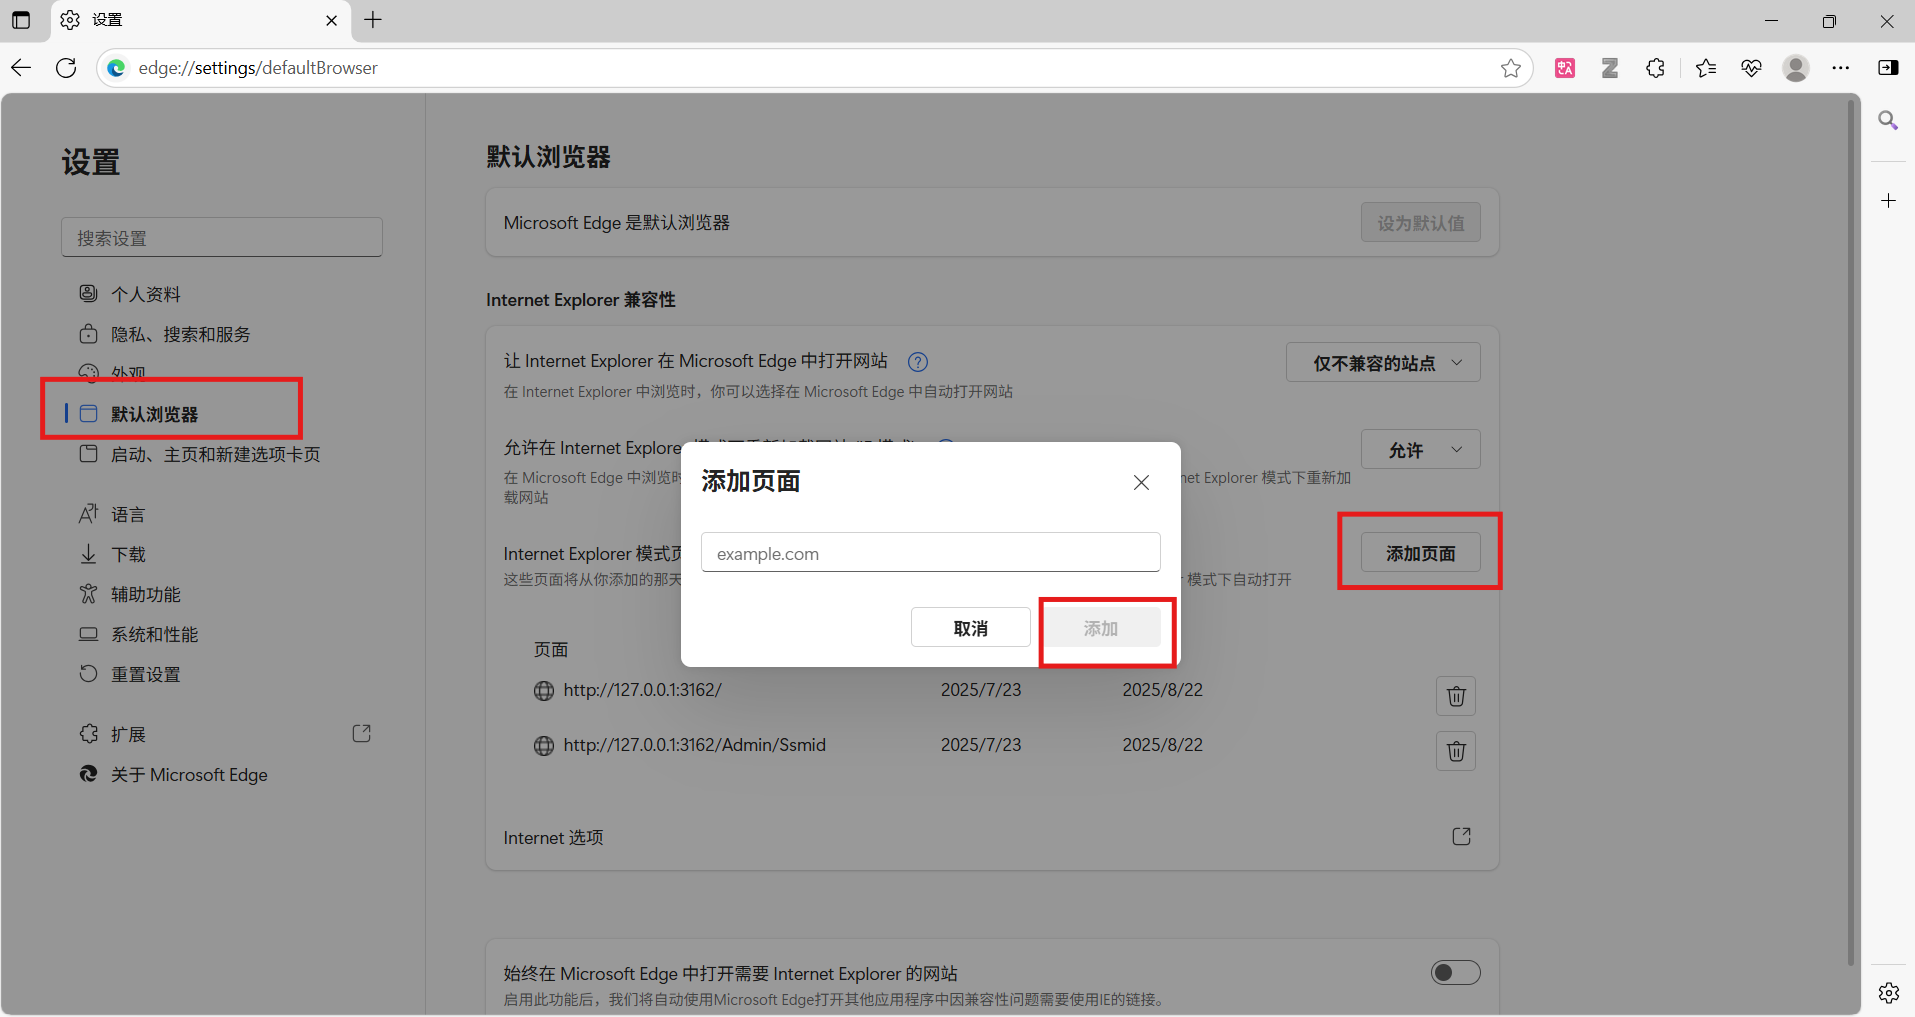This screenshot has height=1017, width=1915.
Task: Close the 添加页面 dialog with X
Action: tap(1141, 482)
